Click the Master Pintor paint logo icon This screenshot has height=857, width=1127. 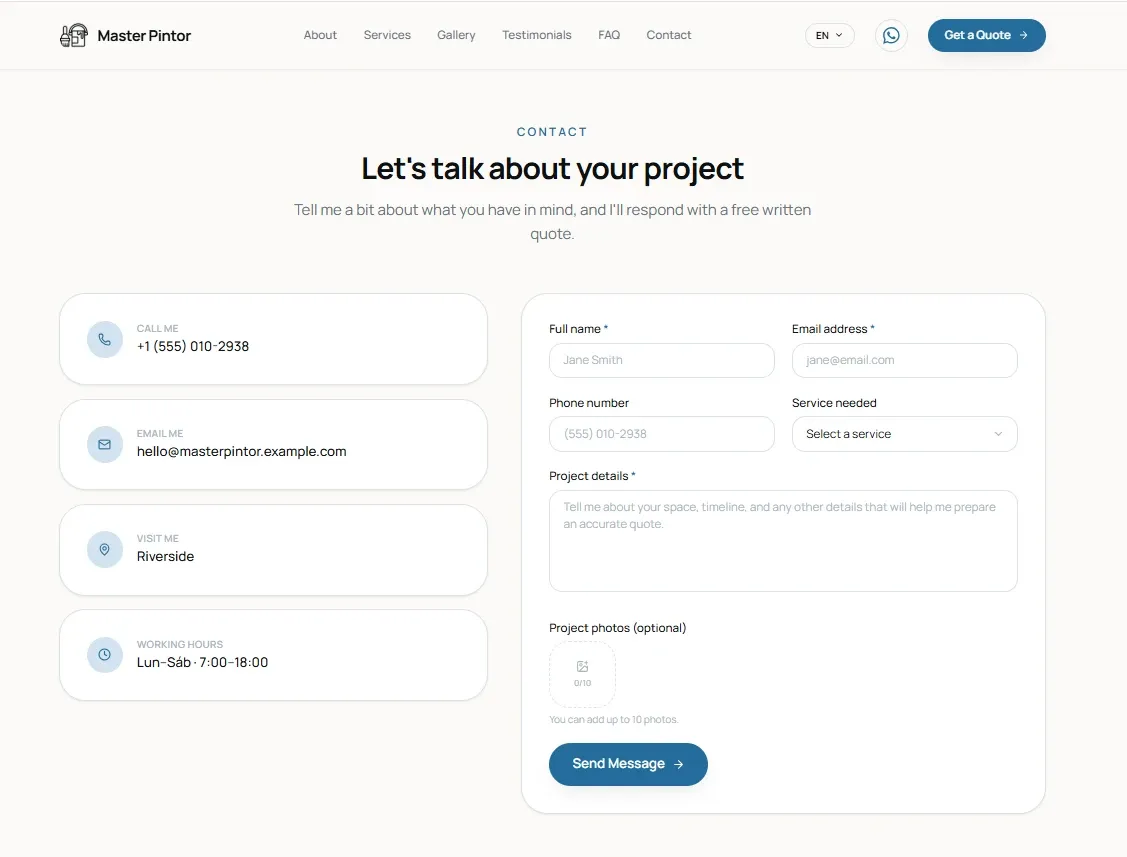[73, 35]
